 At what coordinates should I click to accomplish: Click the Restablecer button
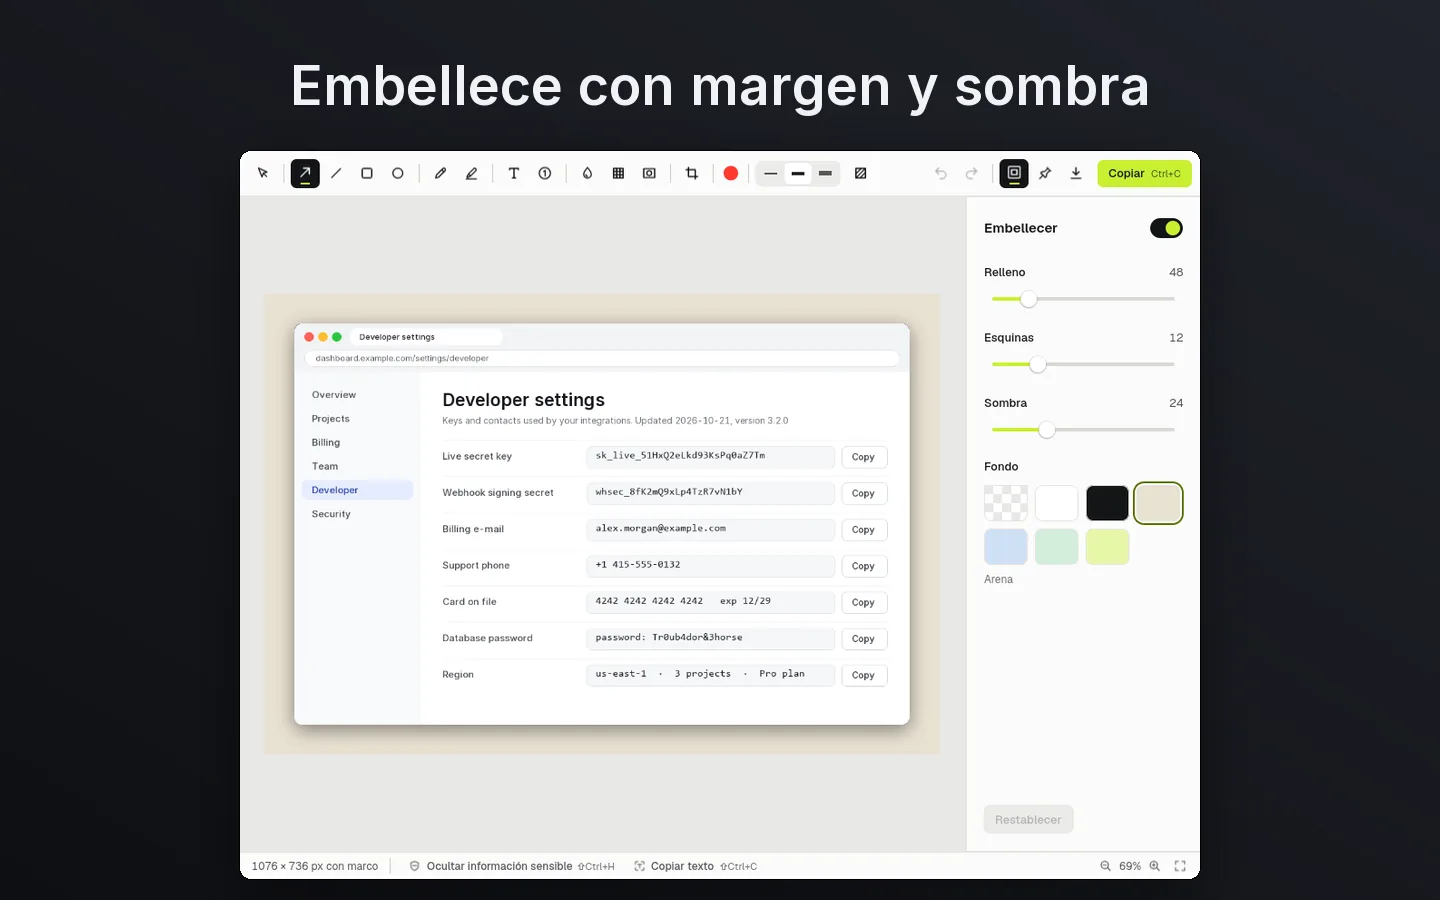(1028, 820)
